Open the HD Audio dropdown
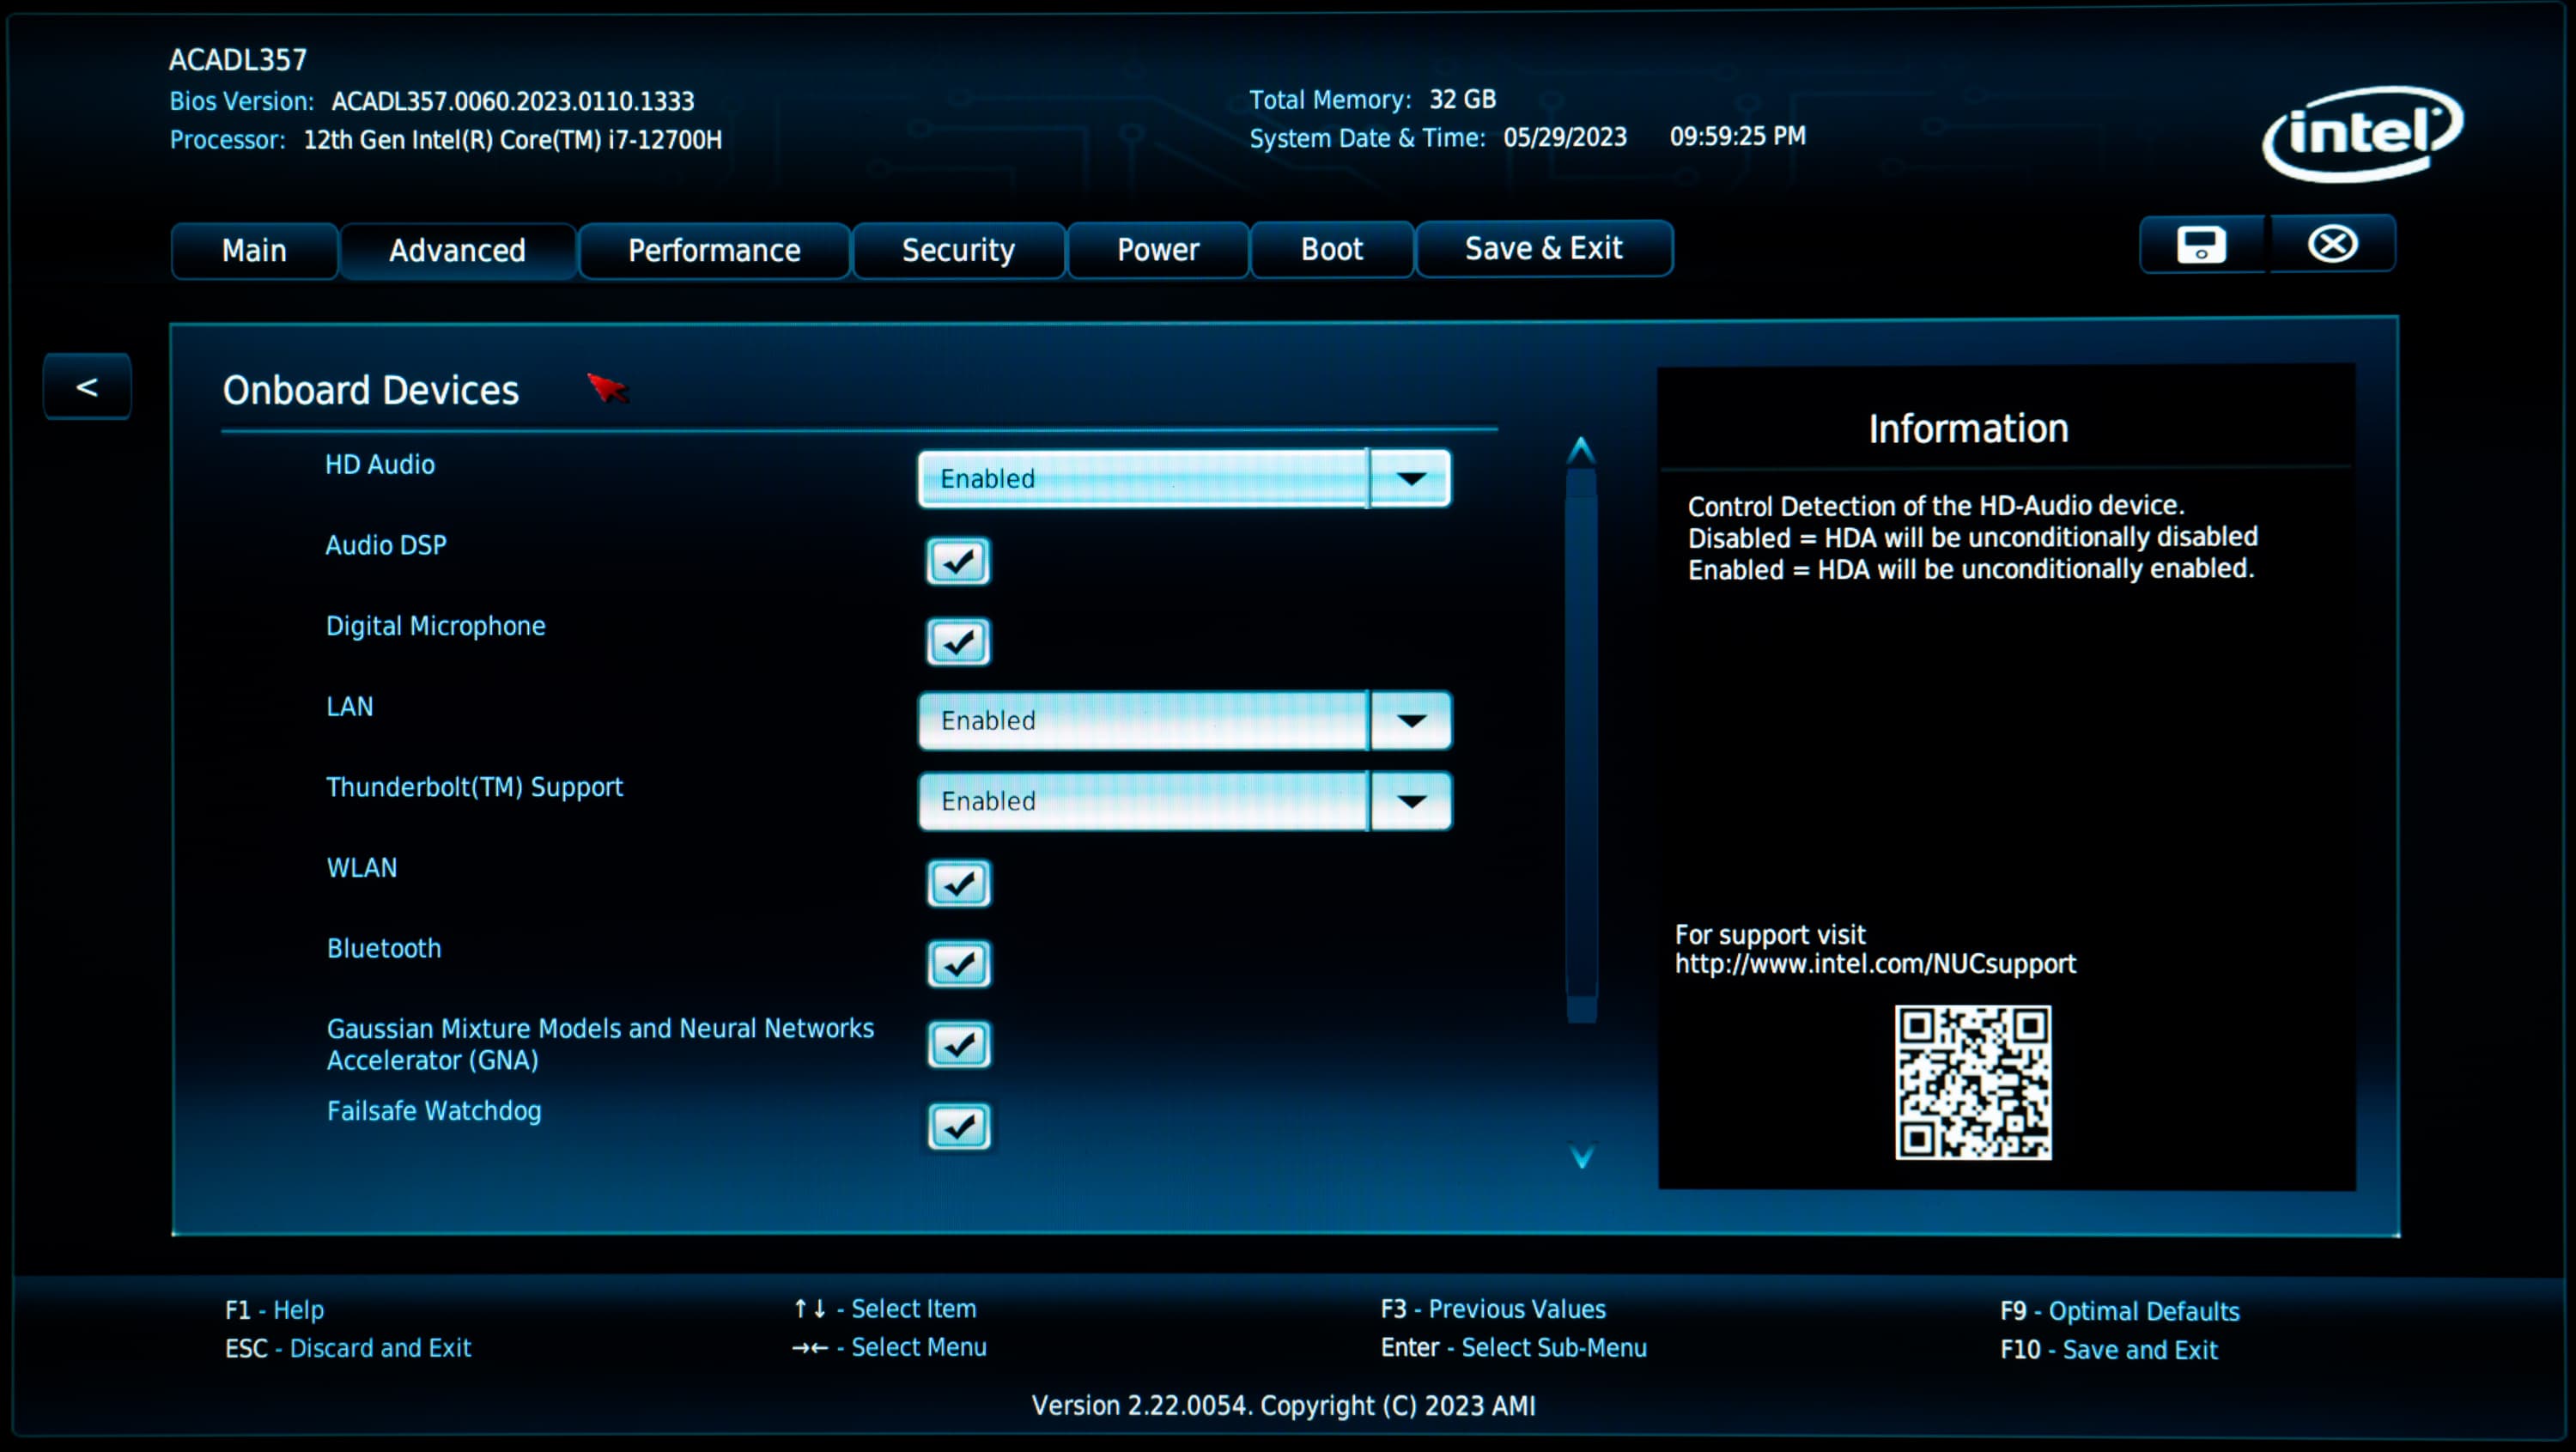2576x1452 pixels. click(1410, 479)
